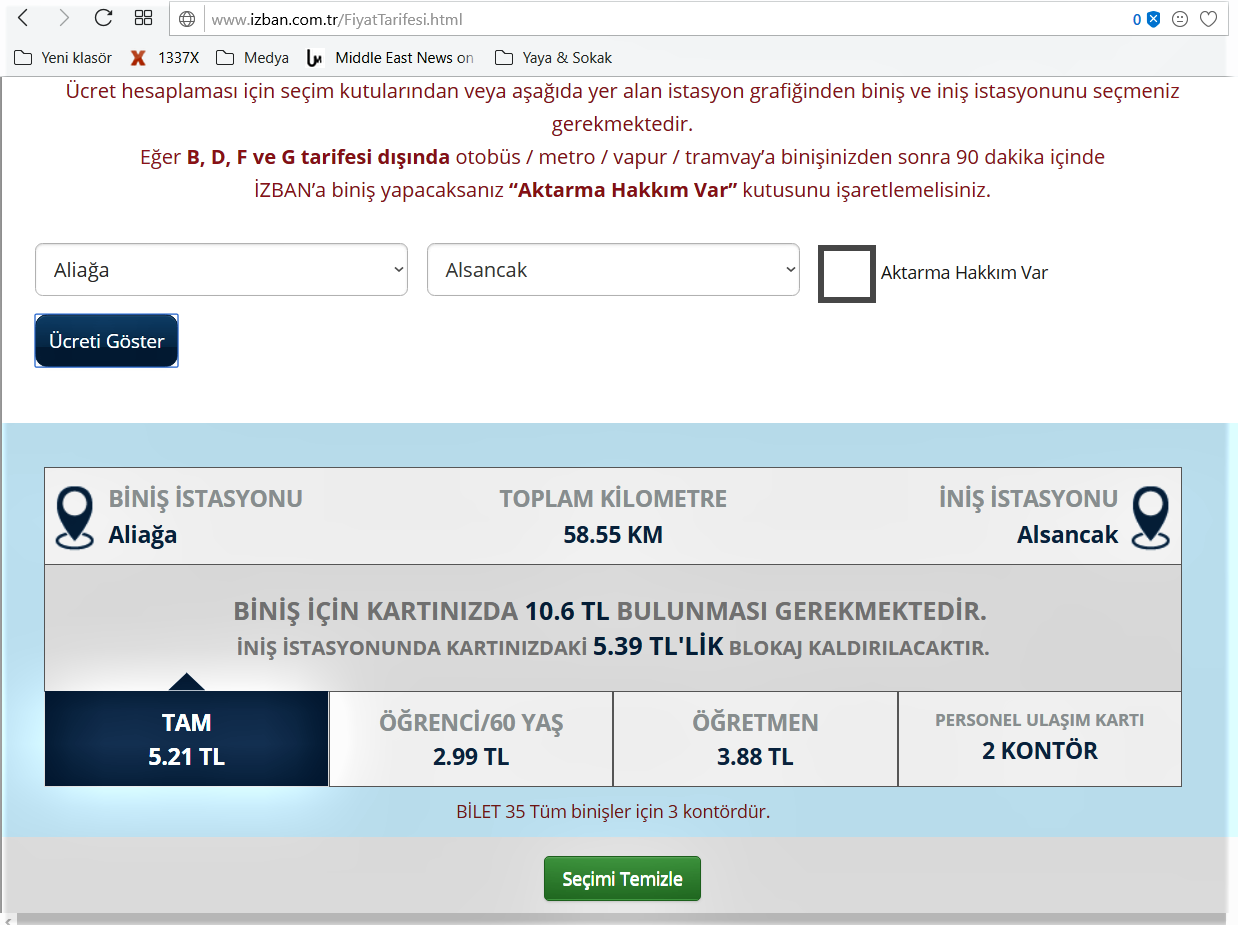The image size is (1238, 925).
Task: Click the arrival station pin icon
Action: [1150, 517]
